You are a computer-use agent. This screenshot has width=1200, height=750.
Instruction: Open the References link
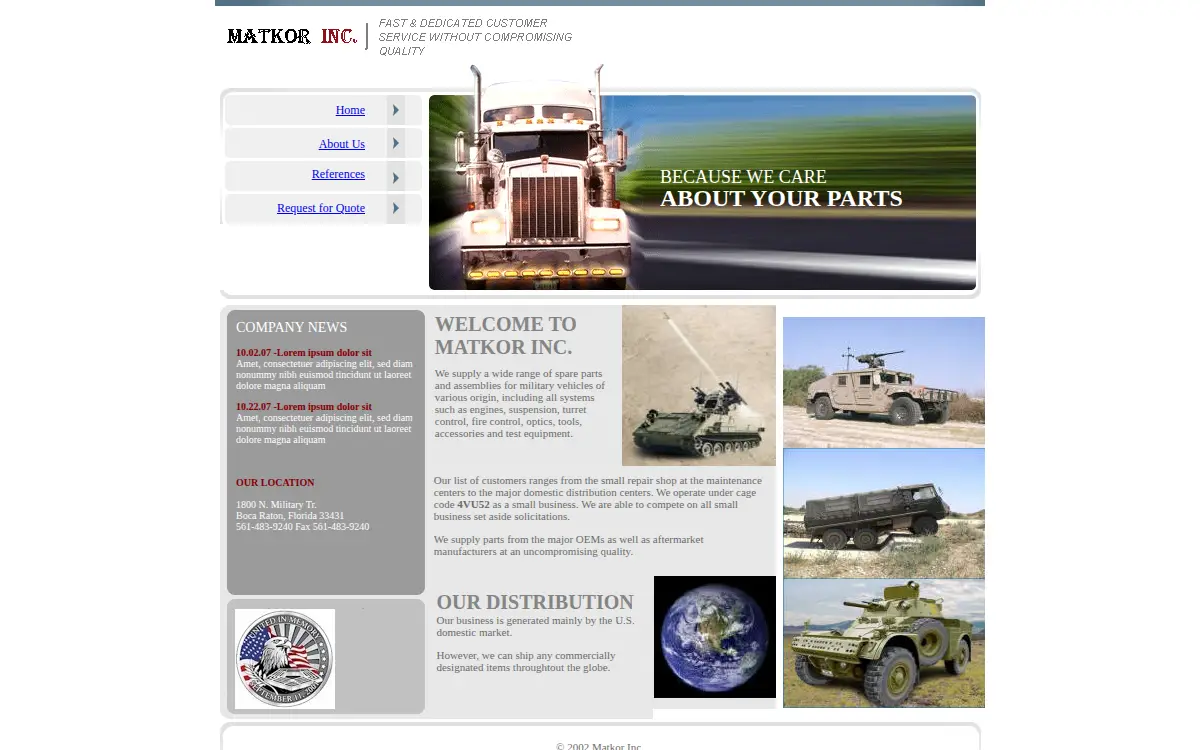pos(338,174)
